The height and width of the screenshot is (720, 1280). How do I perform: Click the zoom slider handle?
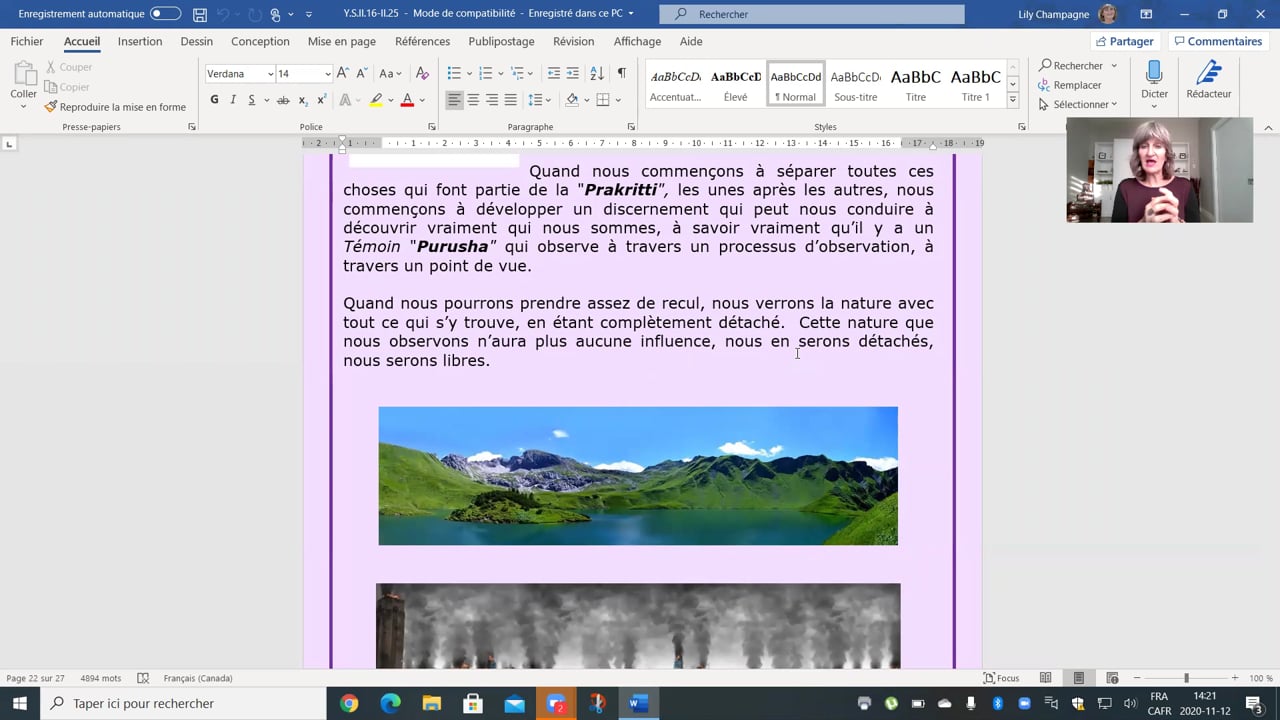click(x=1186, y=678)
